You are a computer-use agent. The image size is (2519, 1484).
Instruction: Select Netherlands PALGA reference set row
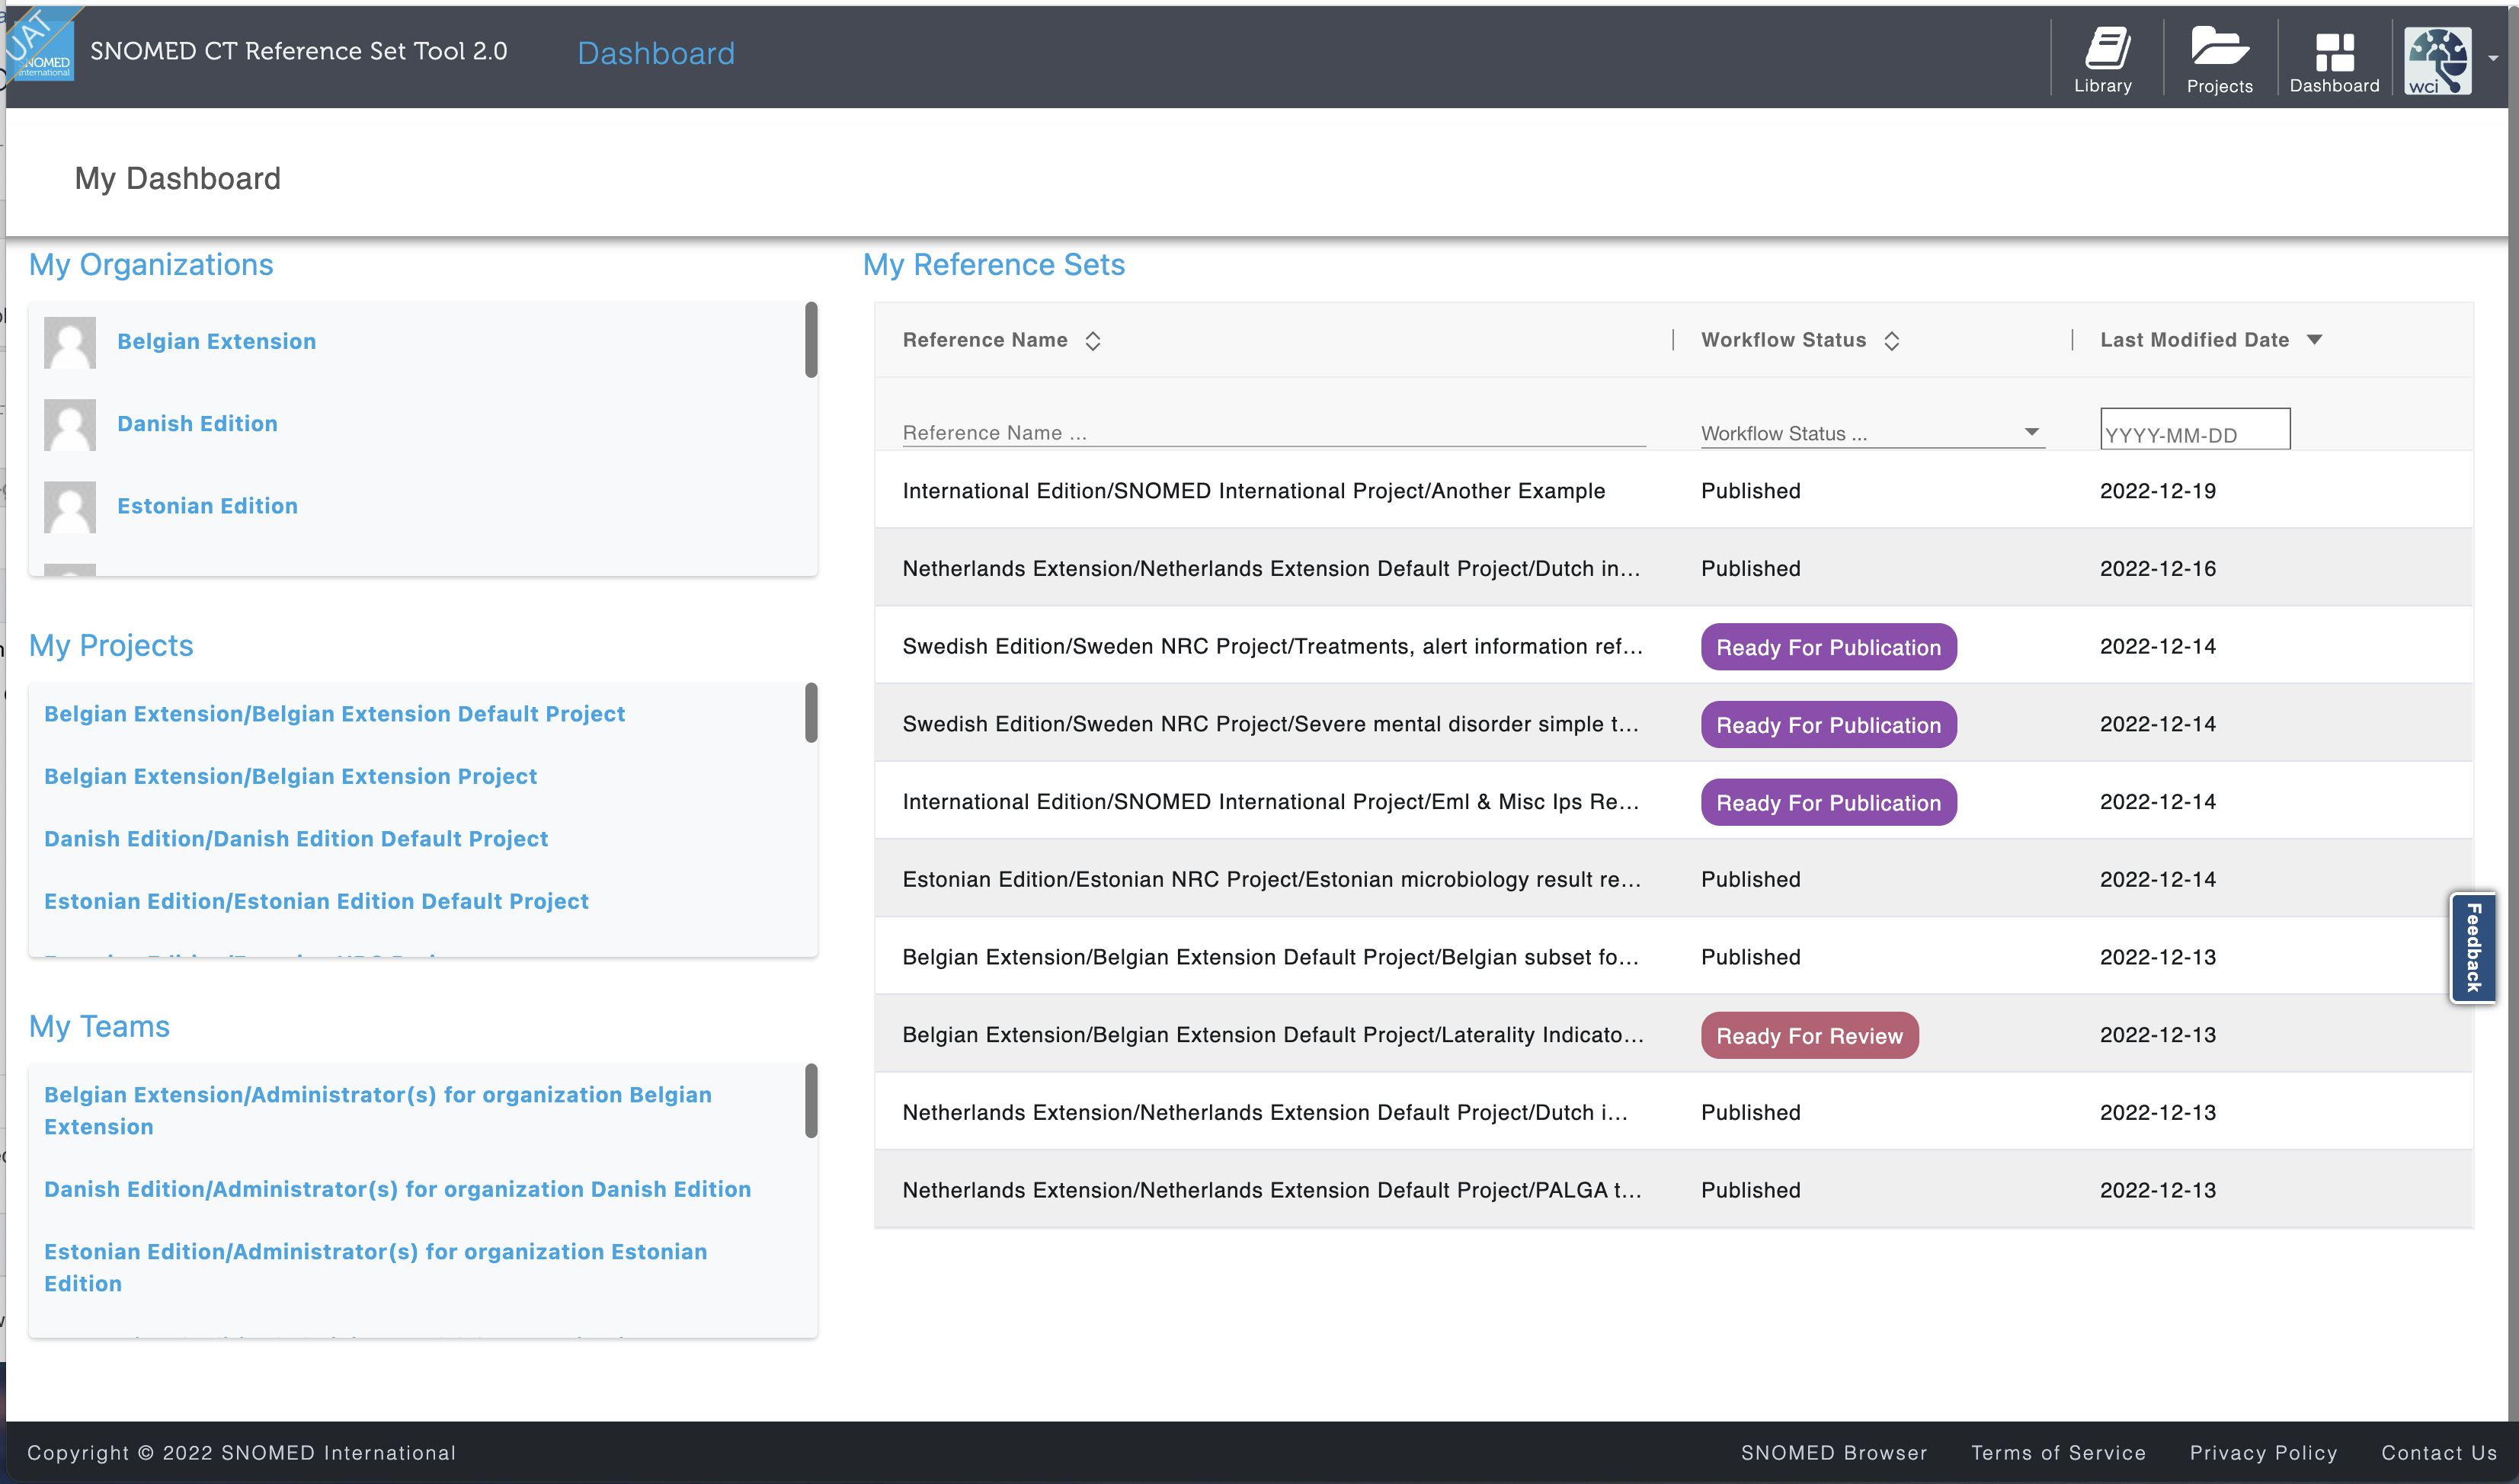pos(1673,1190)
